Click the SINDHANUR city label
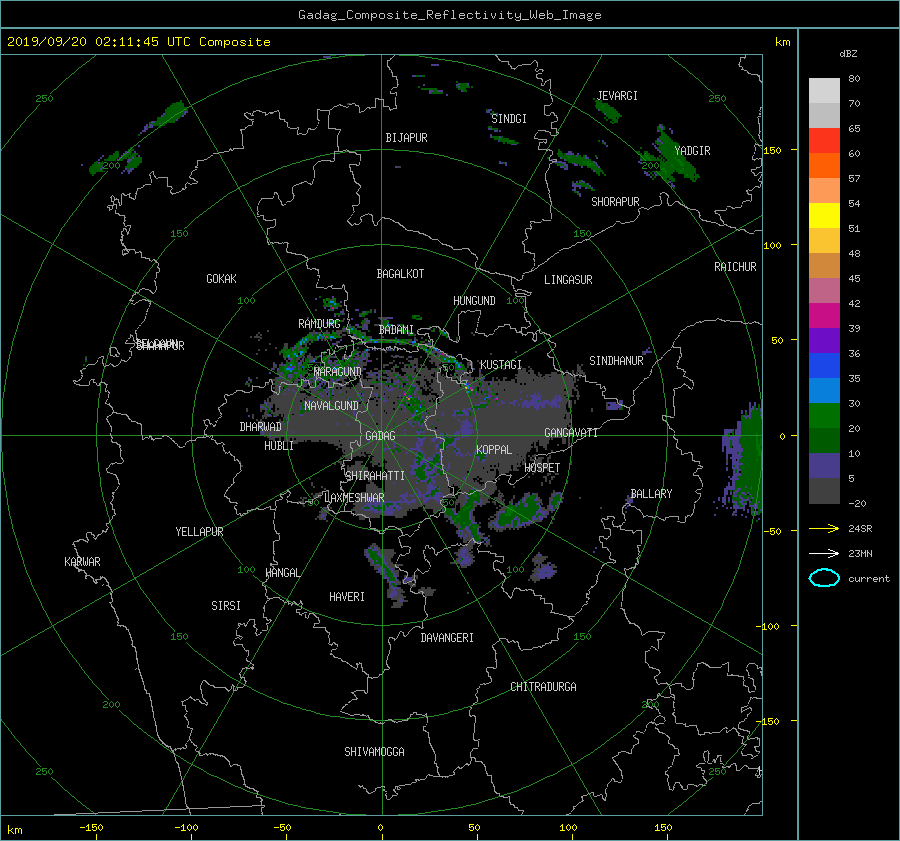This screenshot has height=841, width=900. [616, 361]
